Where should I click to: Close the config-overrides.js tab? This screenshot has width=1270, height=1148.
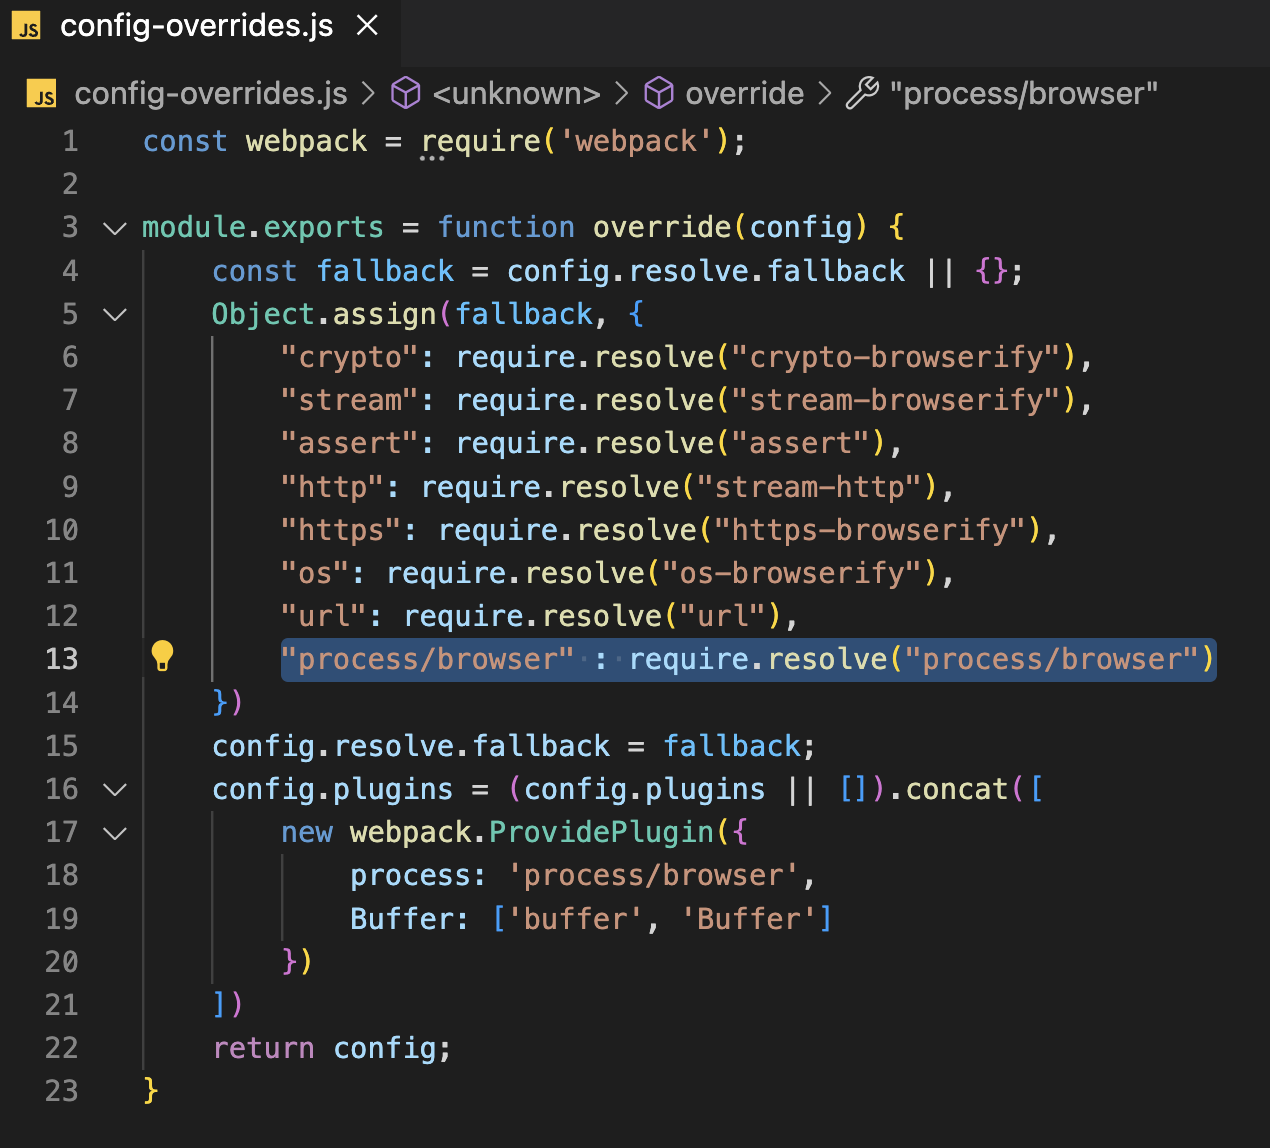368,26
